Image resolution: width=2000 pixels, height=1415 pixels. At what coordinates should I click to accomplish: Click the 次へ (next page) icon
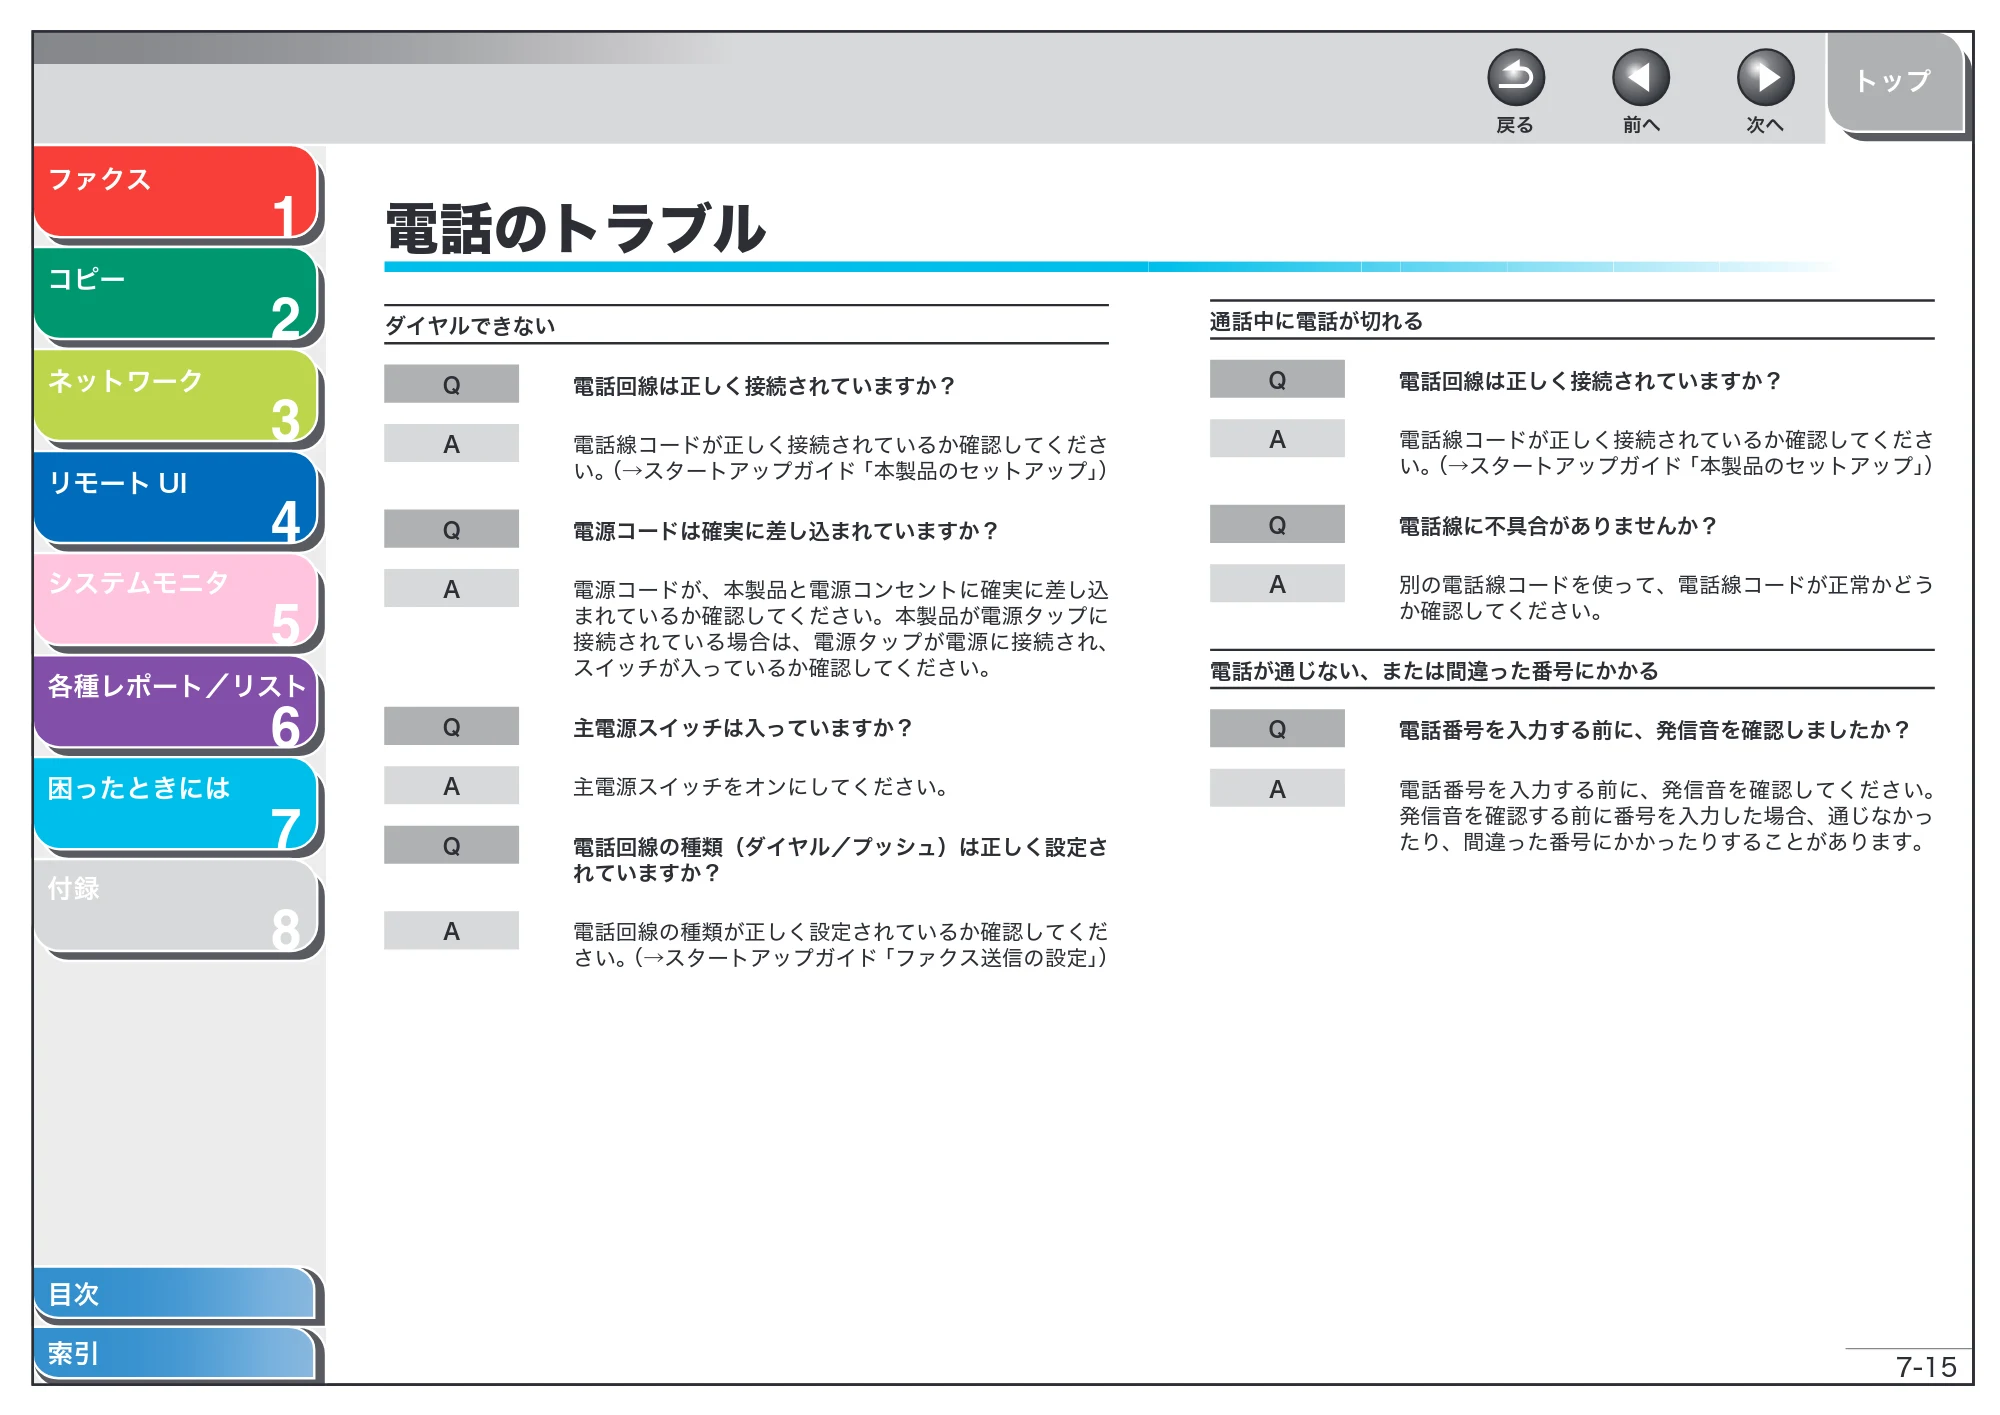click(x=1765, y=77)
